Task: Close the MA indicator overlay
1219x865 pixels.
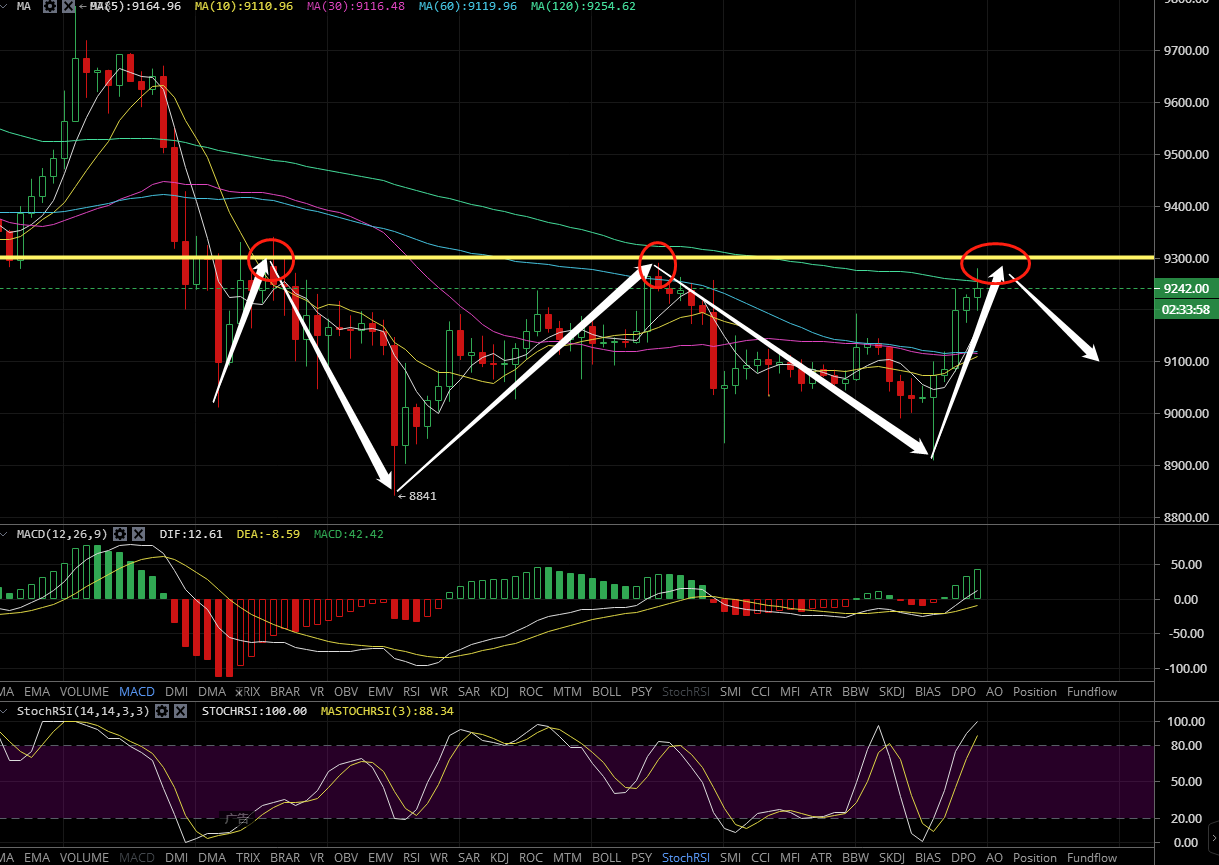Action: (68, 6)
